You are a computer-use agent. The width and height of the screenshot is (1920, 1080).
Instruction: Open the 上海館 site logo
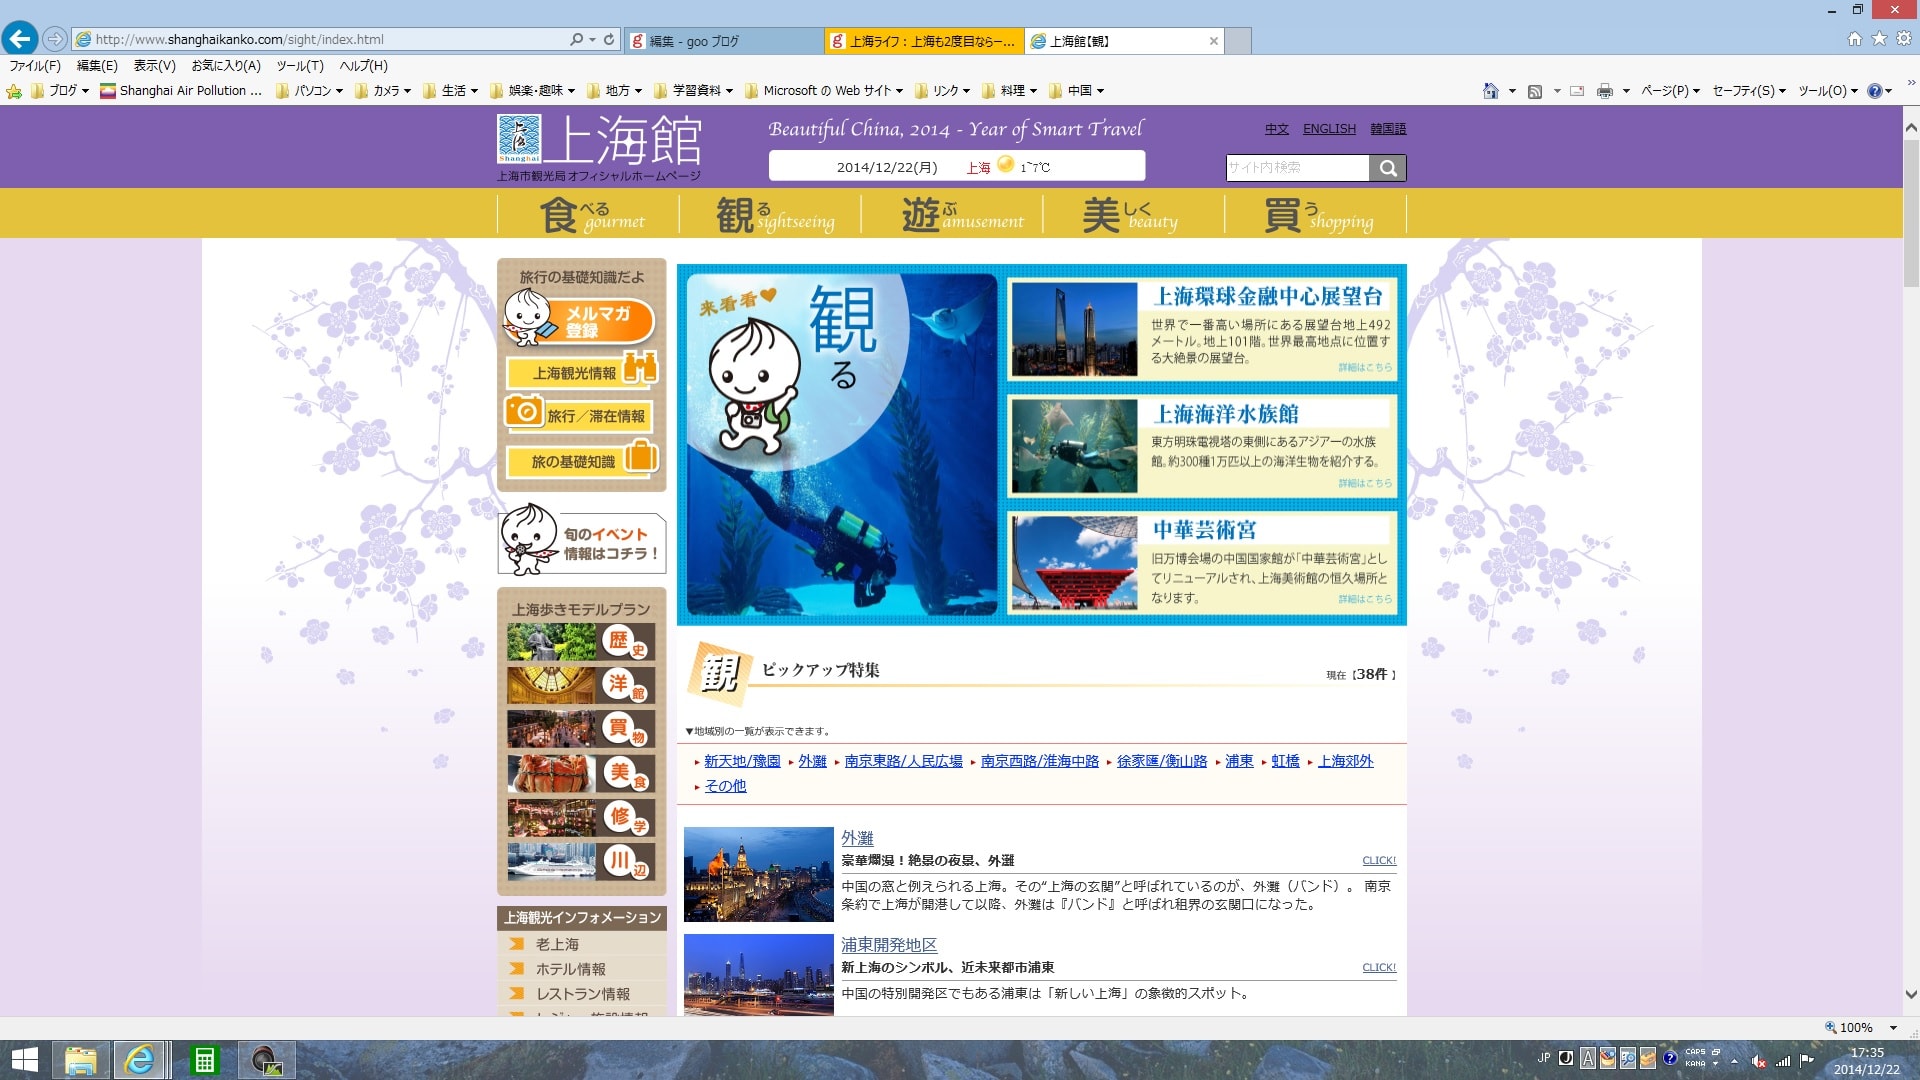600,146
